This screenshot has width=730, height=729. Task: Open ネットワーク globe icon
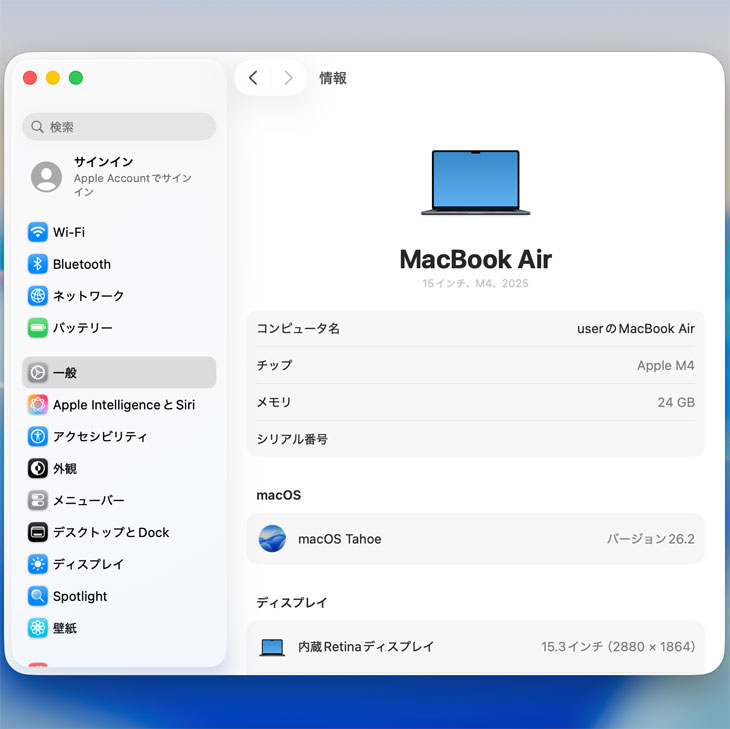click(x=38, y=296)
